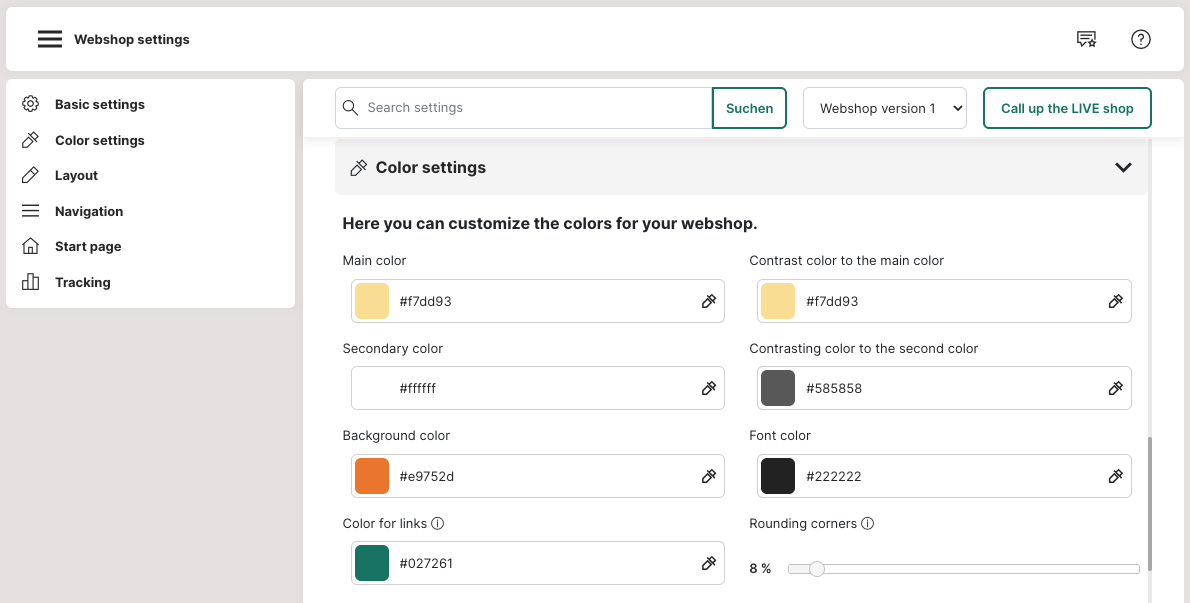
Task: Click the feedback chat icon
Action: click(x=1086, y=39)
